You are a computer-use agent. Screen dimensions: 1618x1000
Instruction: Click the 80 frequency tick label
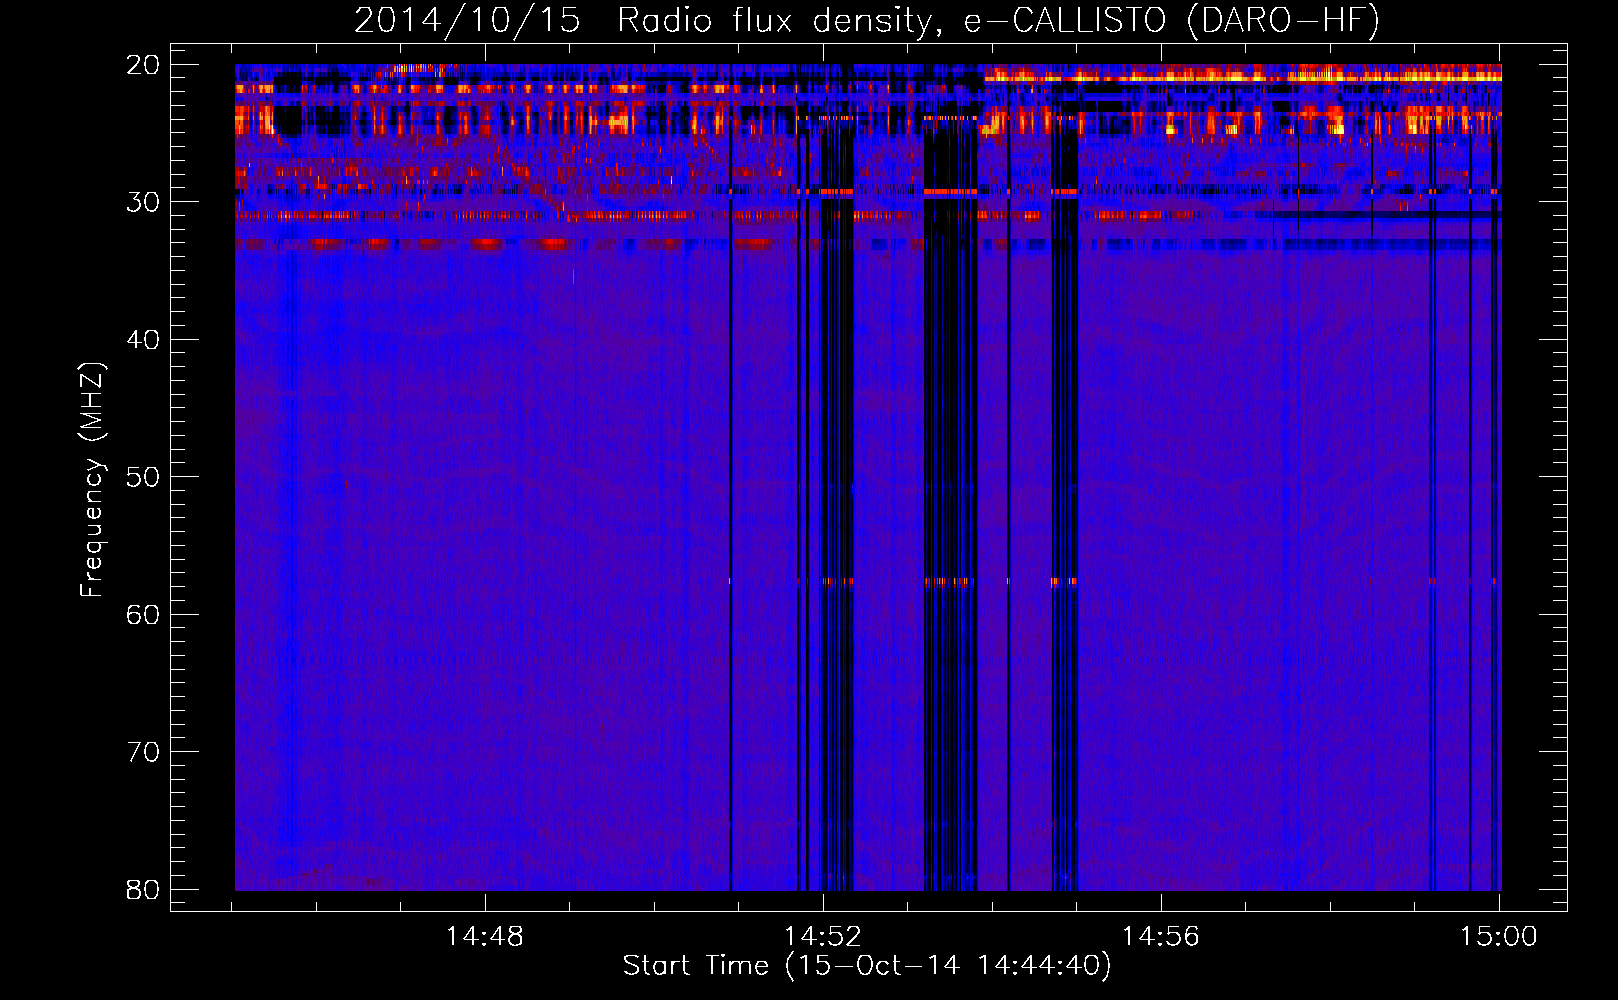[x=143, y=890]
